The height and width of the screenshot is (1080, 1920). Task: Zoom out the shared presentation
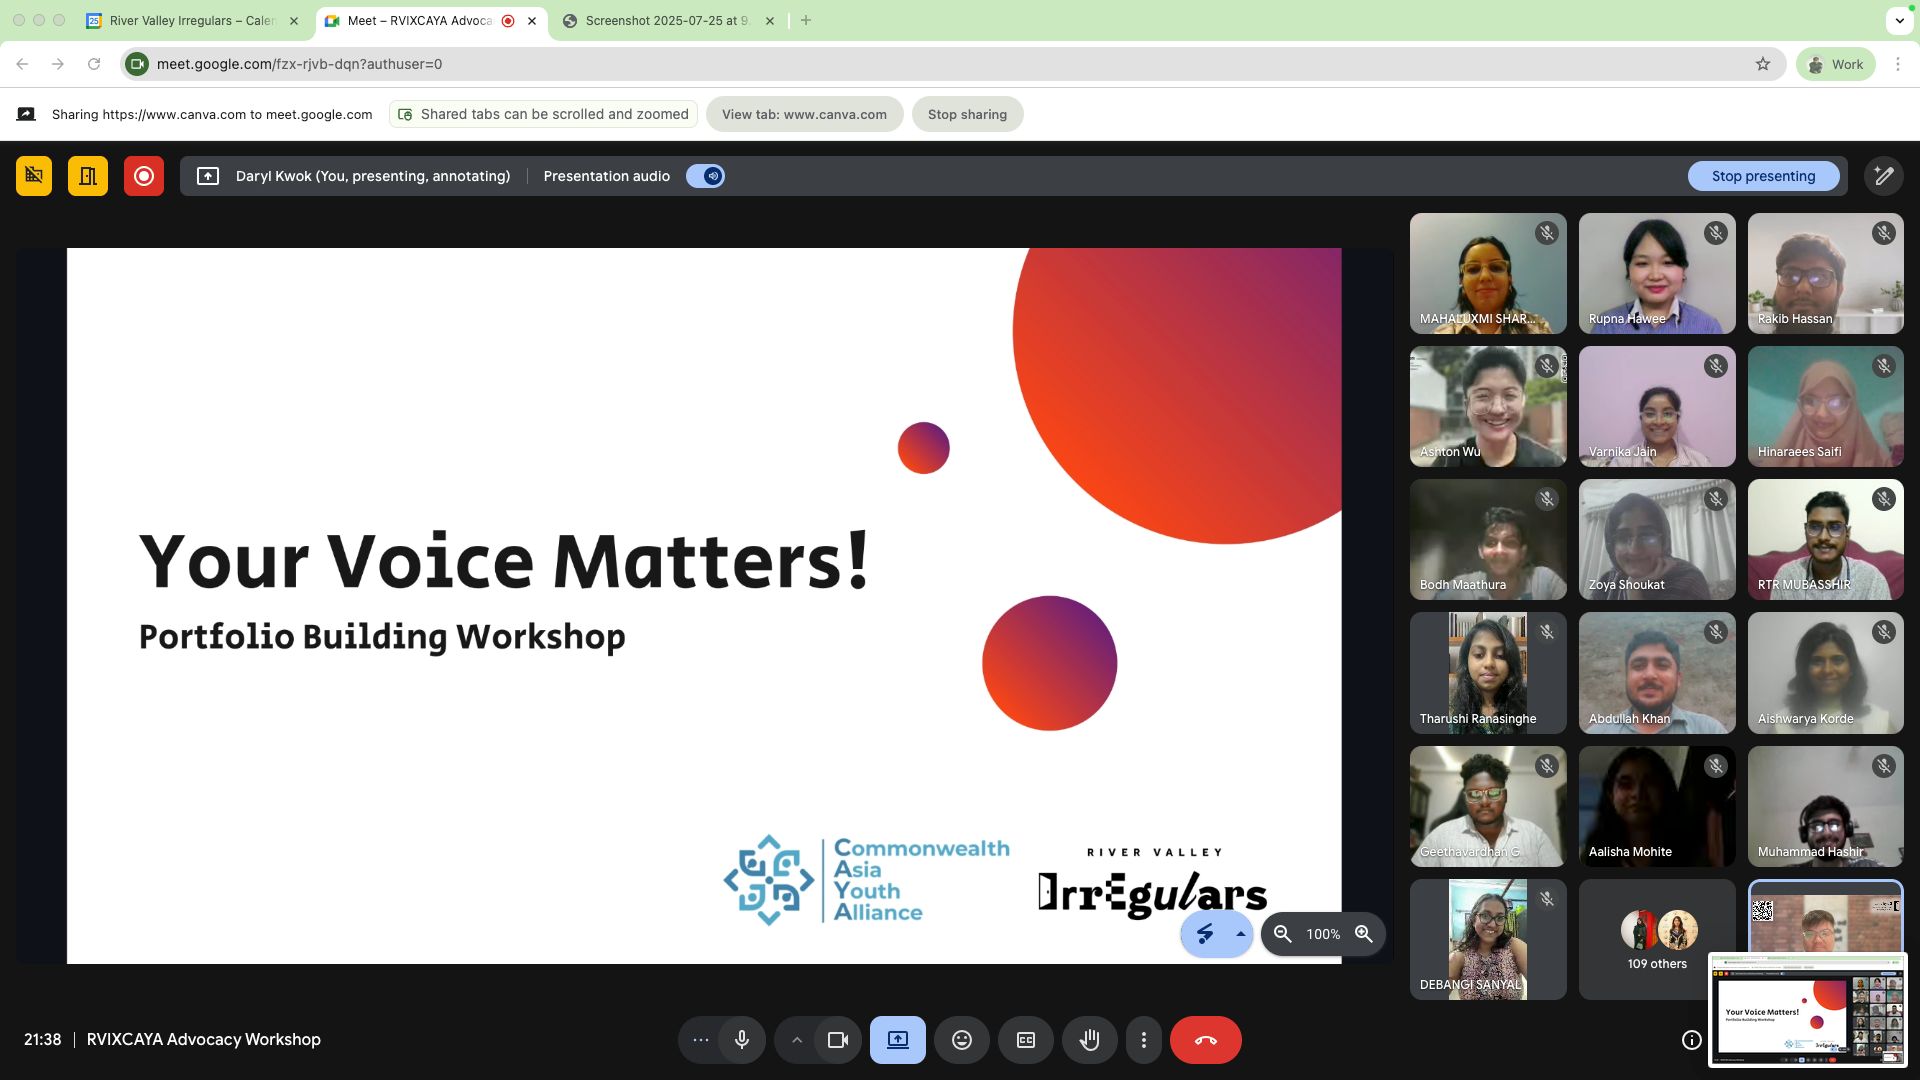[x=1283, y=934]
